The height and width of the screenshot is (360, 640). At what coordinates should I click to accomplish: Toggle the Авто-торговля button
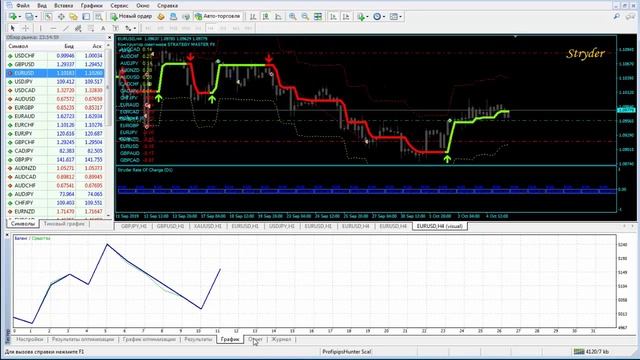[217, 16]
